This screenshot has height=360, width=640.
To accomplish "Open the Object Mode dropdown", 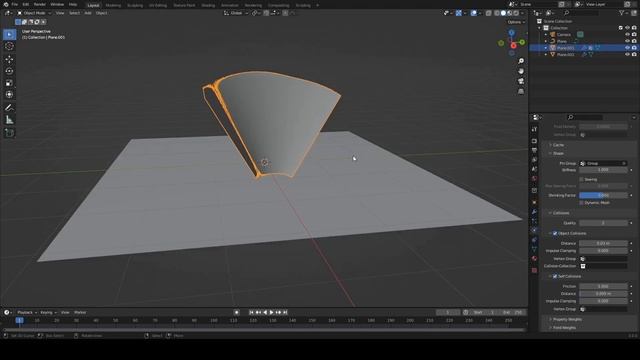I will [x=34, y=13].
